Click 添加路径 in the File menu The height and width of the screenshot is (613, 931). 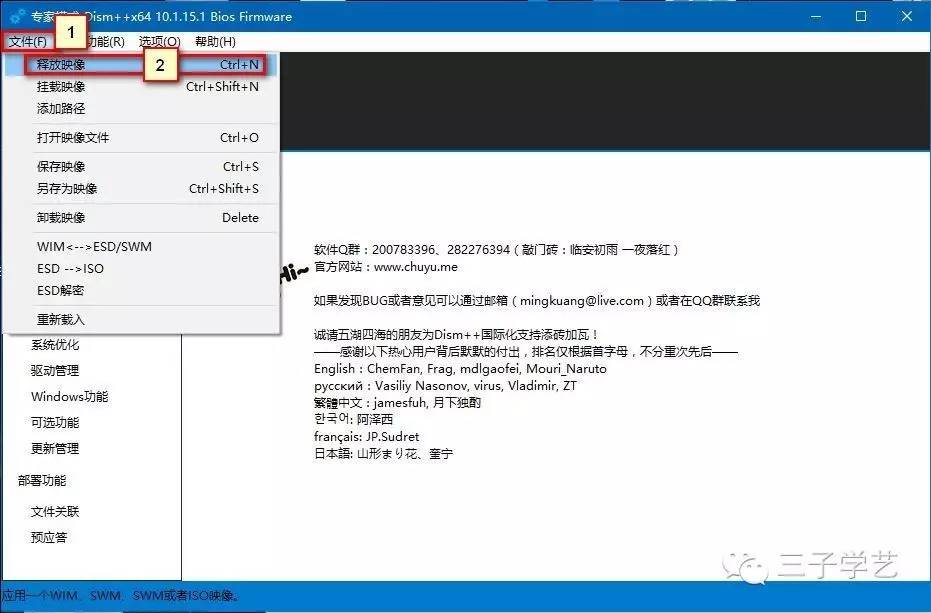coord(60,109)
